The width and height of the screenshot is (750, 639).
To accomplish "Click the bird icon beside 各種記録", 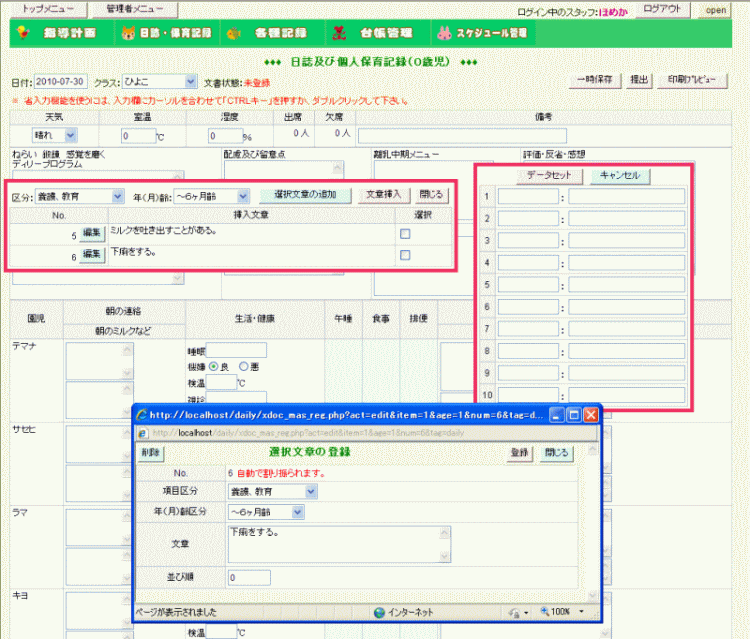I will pos(233,33).
